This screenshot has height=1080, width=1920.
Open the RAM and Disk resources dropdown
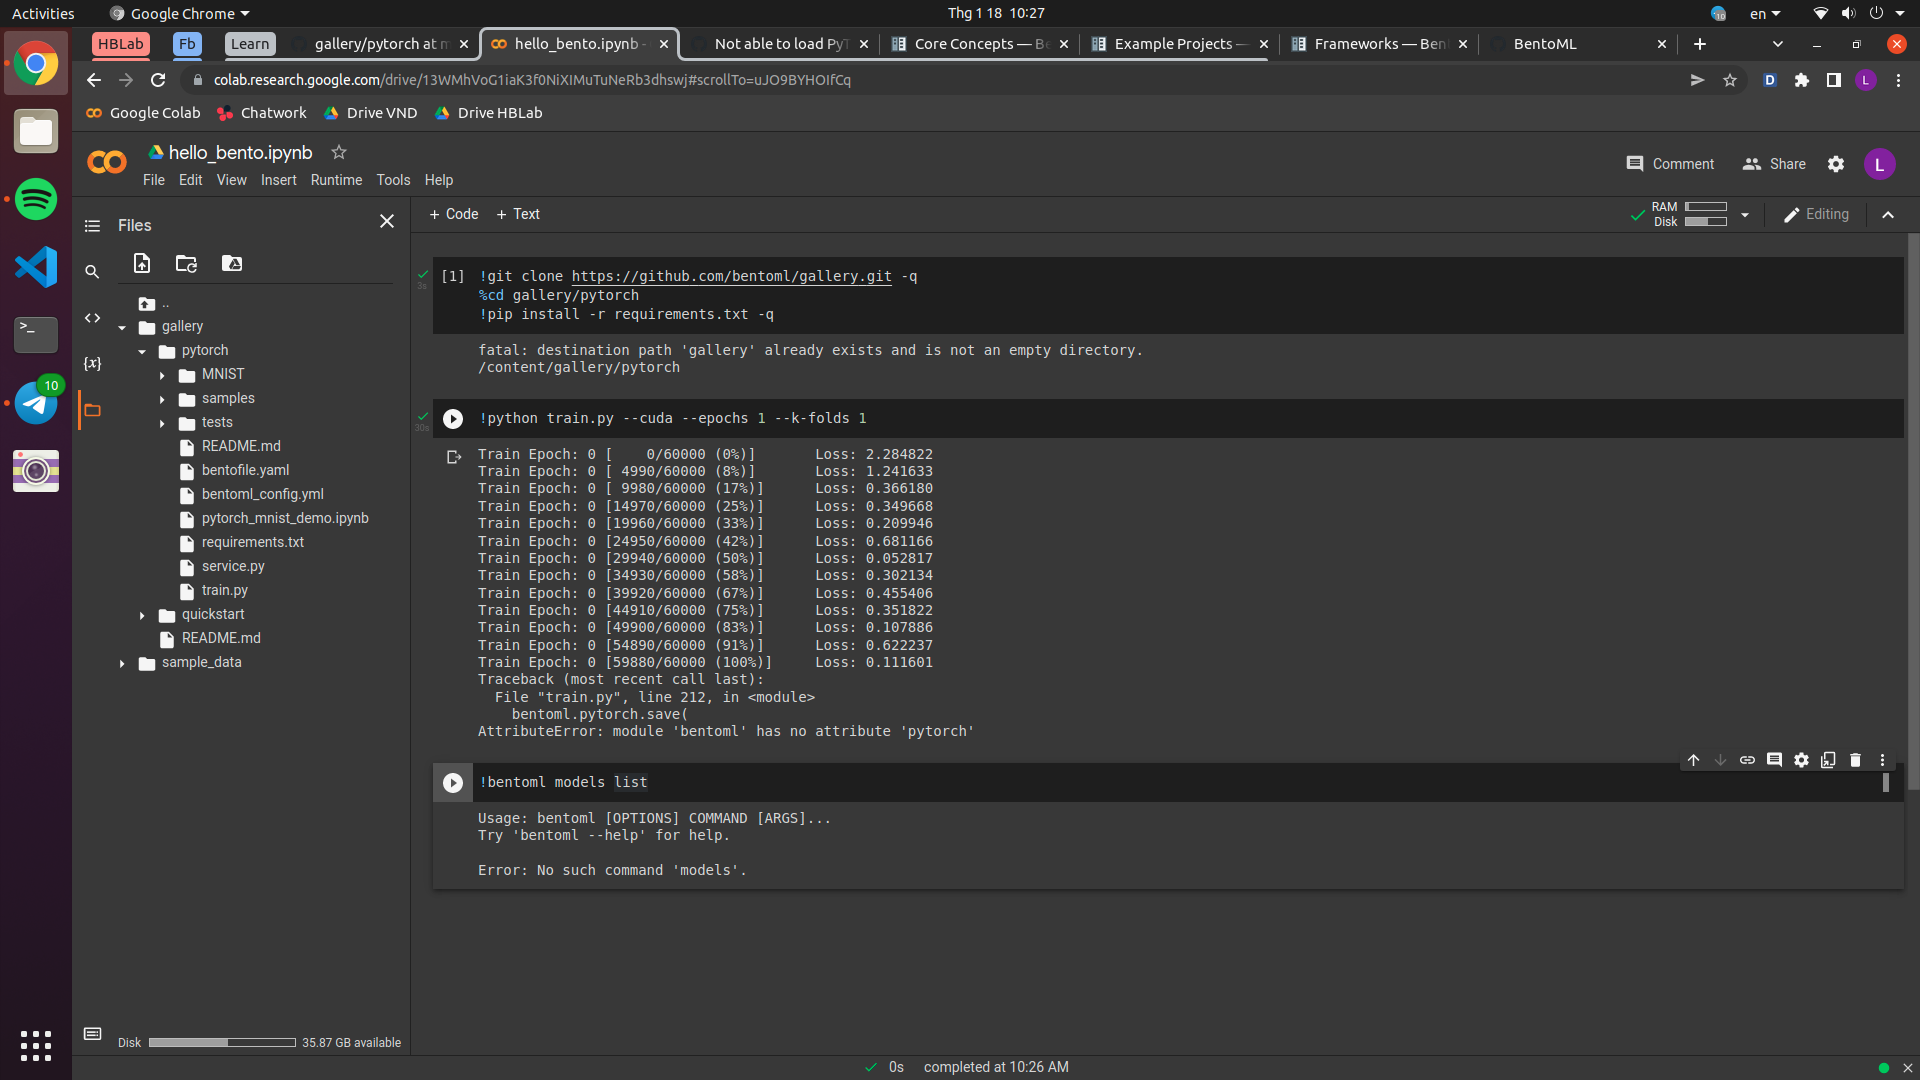(x=1744, y=214)
